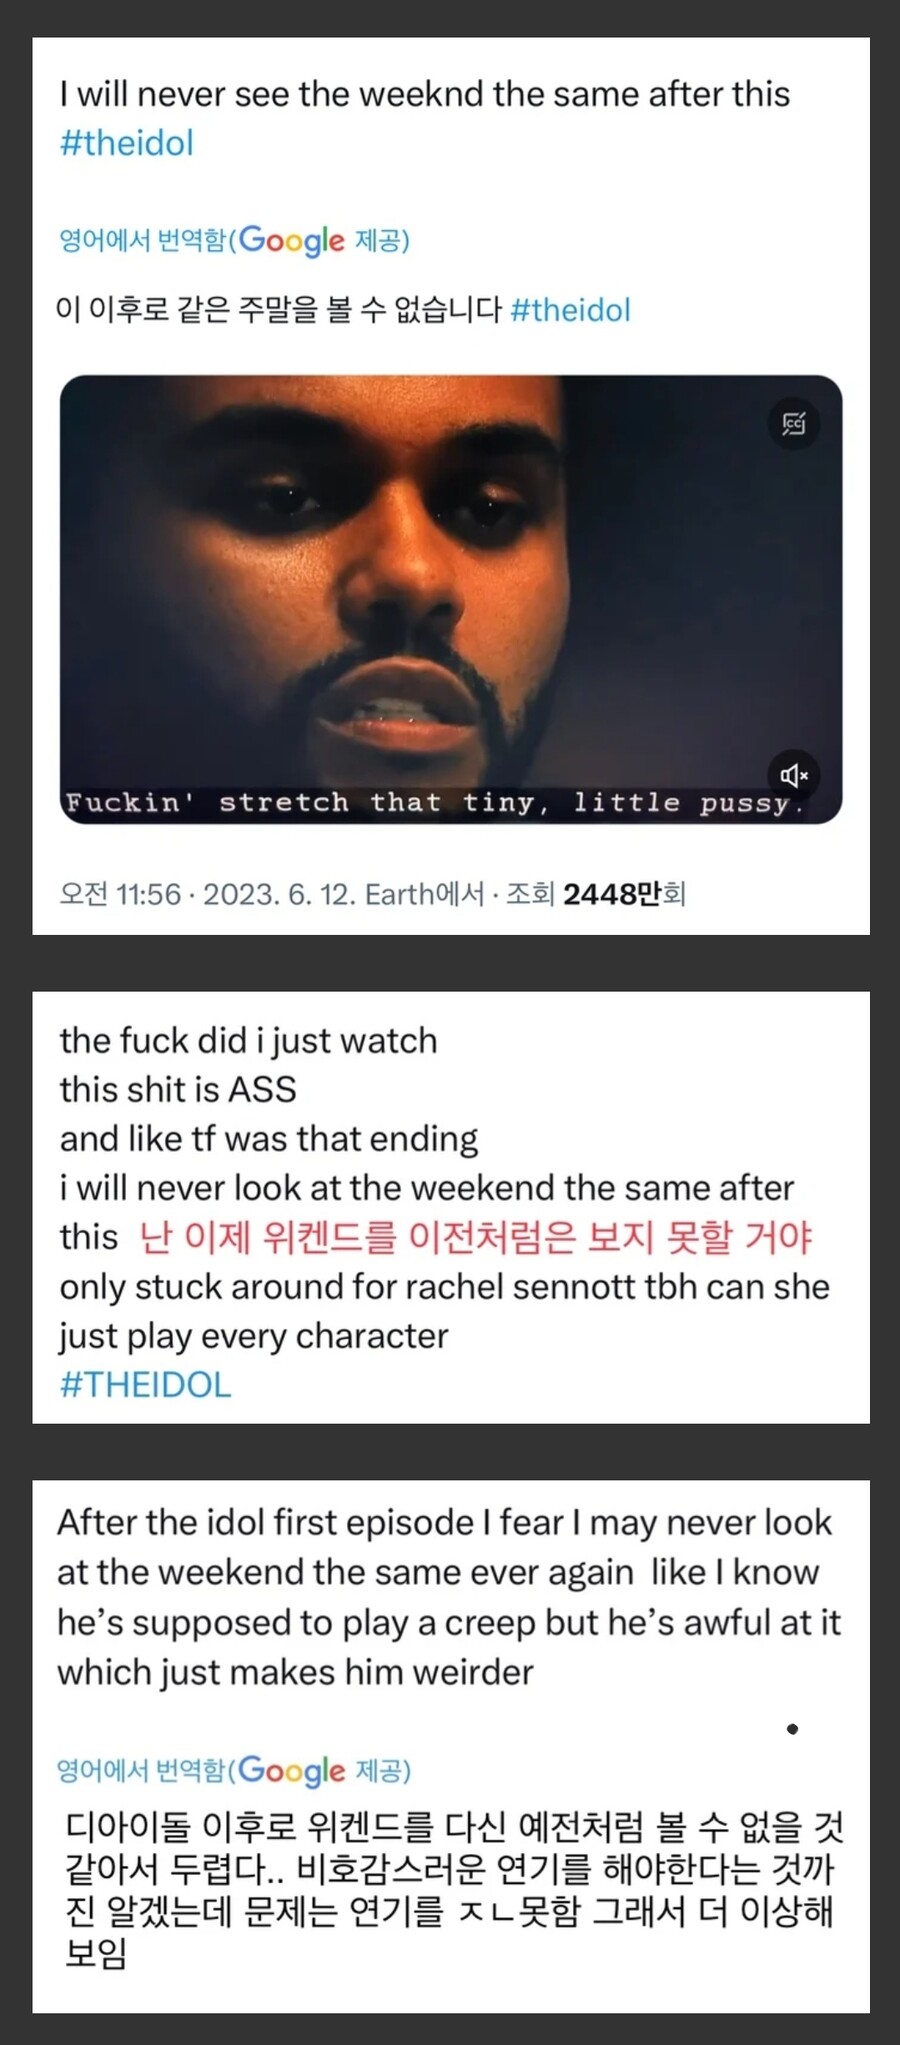Viewport: 900px width, 2045px height.
Task: Click the '영어에서 번역함' label in third tweet
Action: [143, 1771]
